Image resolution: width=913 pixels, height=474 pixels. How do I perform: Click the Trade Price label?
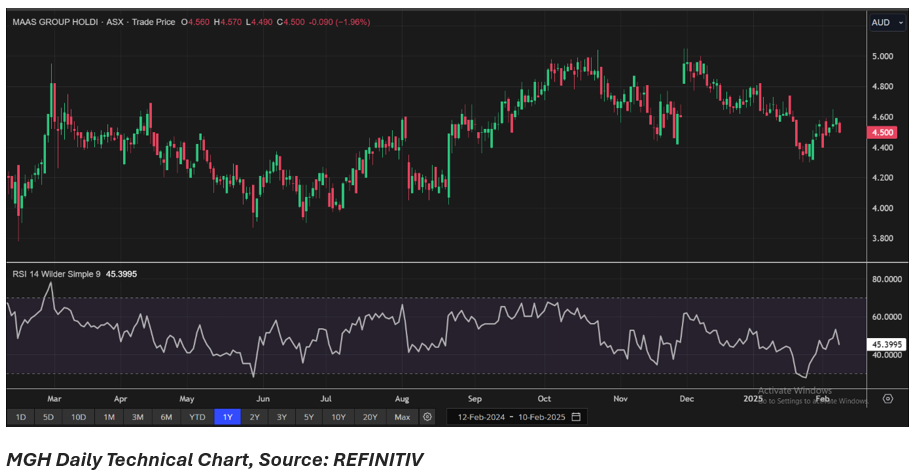pos(154,22)
